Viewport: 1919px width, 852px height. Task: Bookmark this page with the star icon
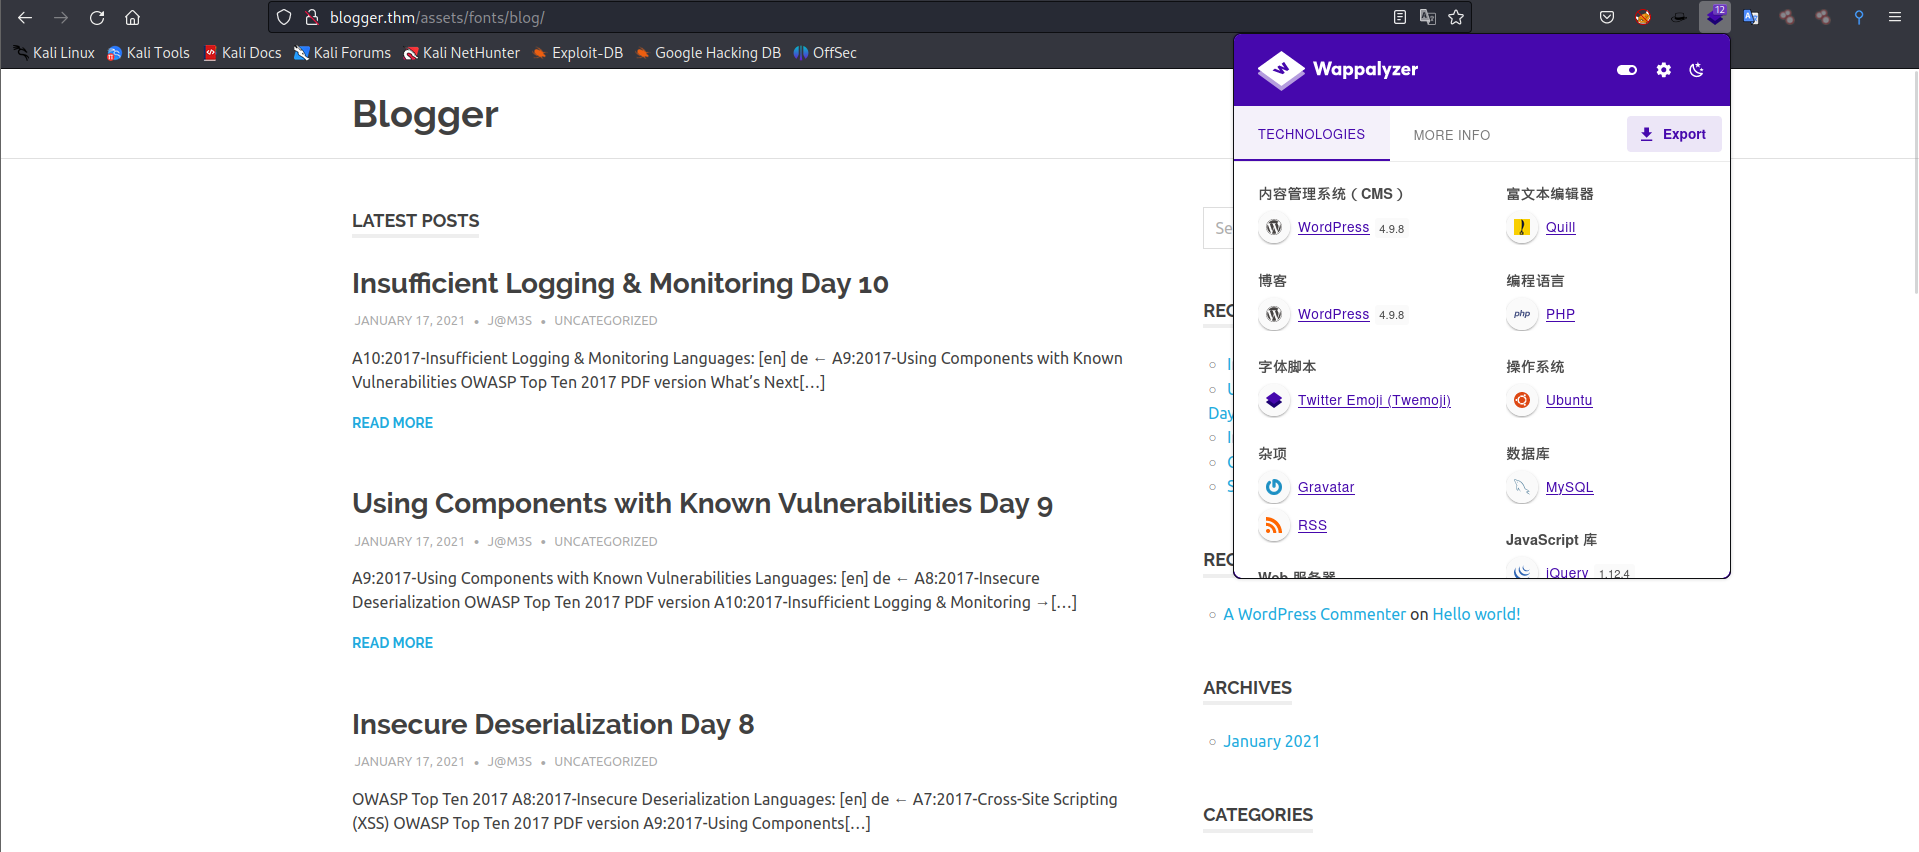tap(1456, 17)
